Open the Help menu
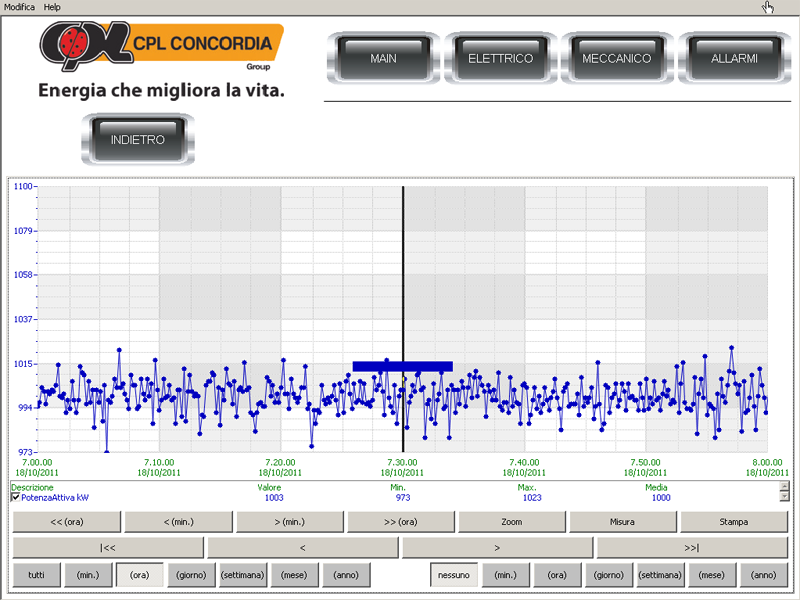 52,7
